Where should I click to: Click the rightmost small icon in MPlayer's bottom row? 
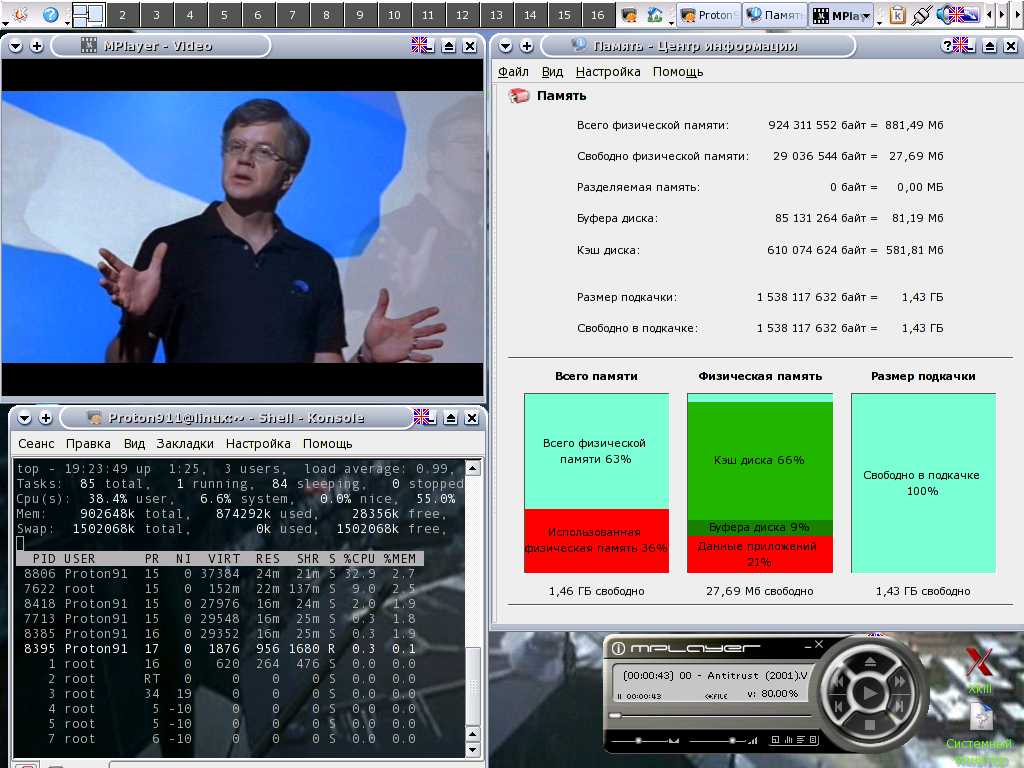(x=813, y=740)
